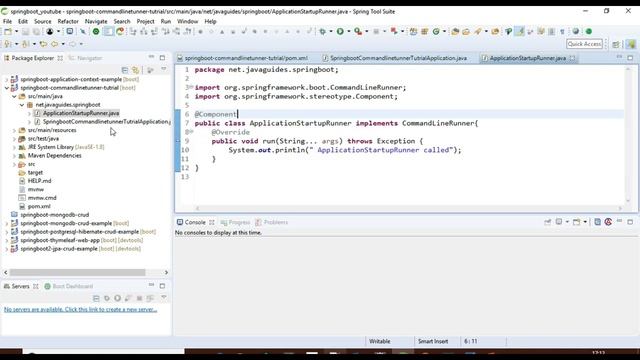Click the Open Console icon in Console toolbar
Image resolution: width=640 pixels, height=360 pixels.
(576, 222)
